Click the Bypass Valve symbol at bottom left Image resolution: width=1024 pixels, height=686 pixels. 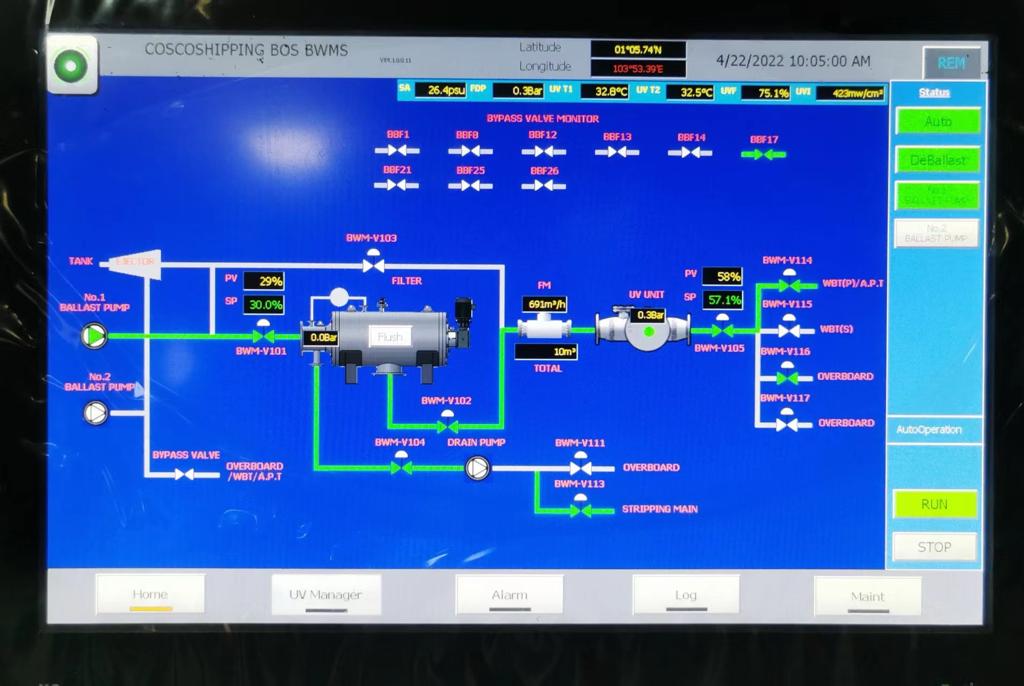pos(185,474)
